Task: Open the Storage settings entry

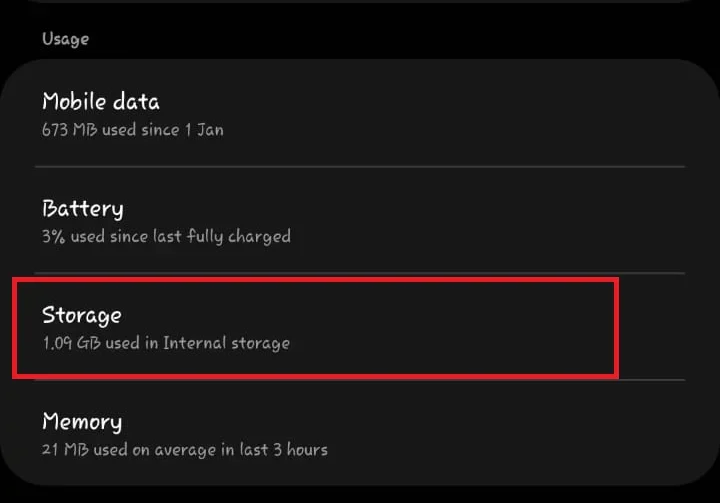Action: [315, 328]
